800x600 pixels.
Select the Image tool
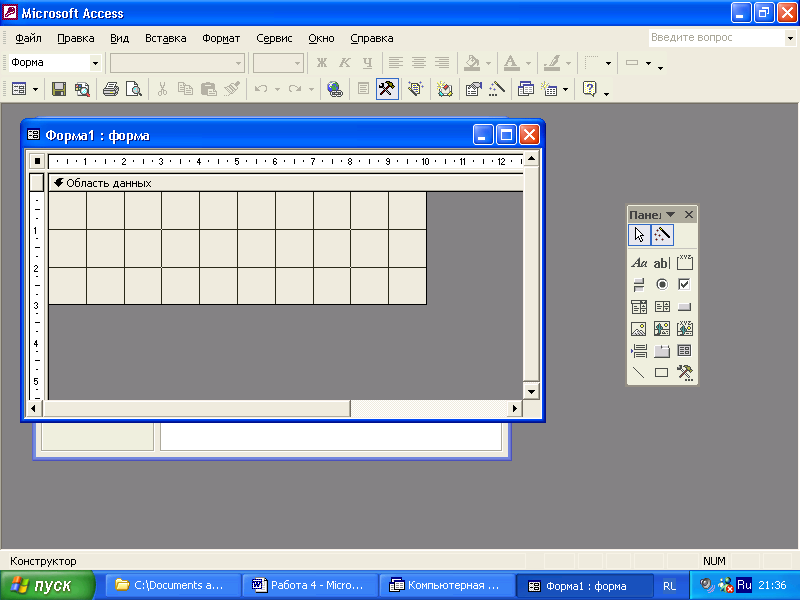click(639, 329)
